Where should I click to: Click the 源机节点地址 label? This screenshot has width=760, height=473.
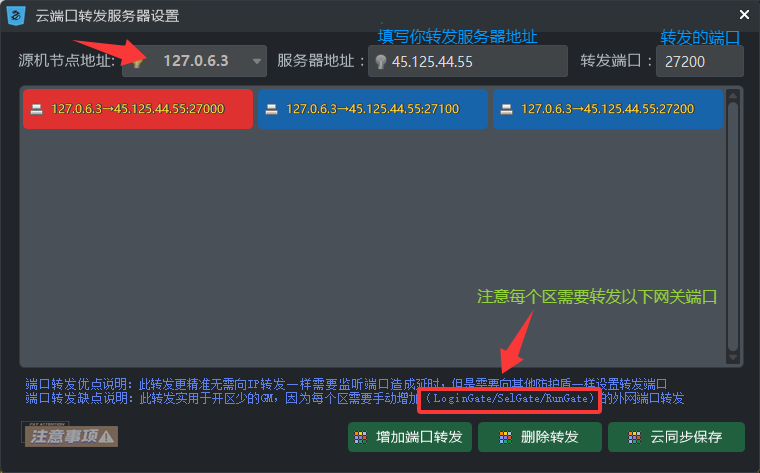(x=67, y=61)
